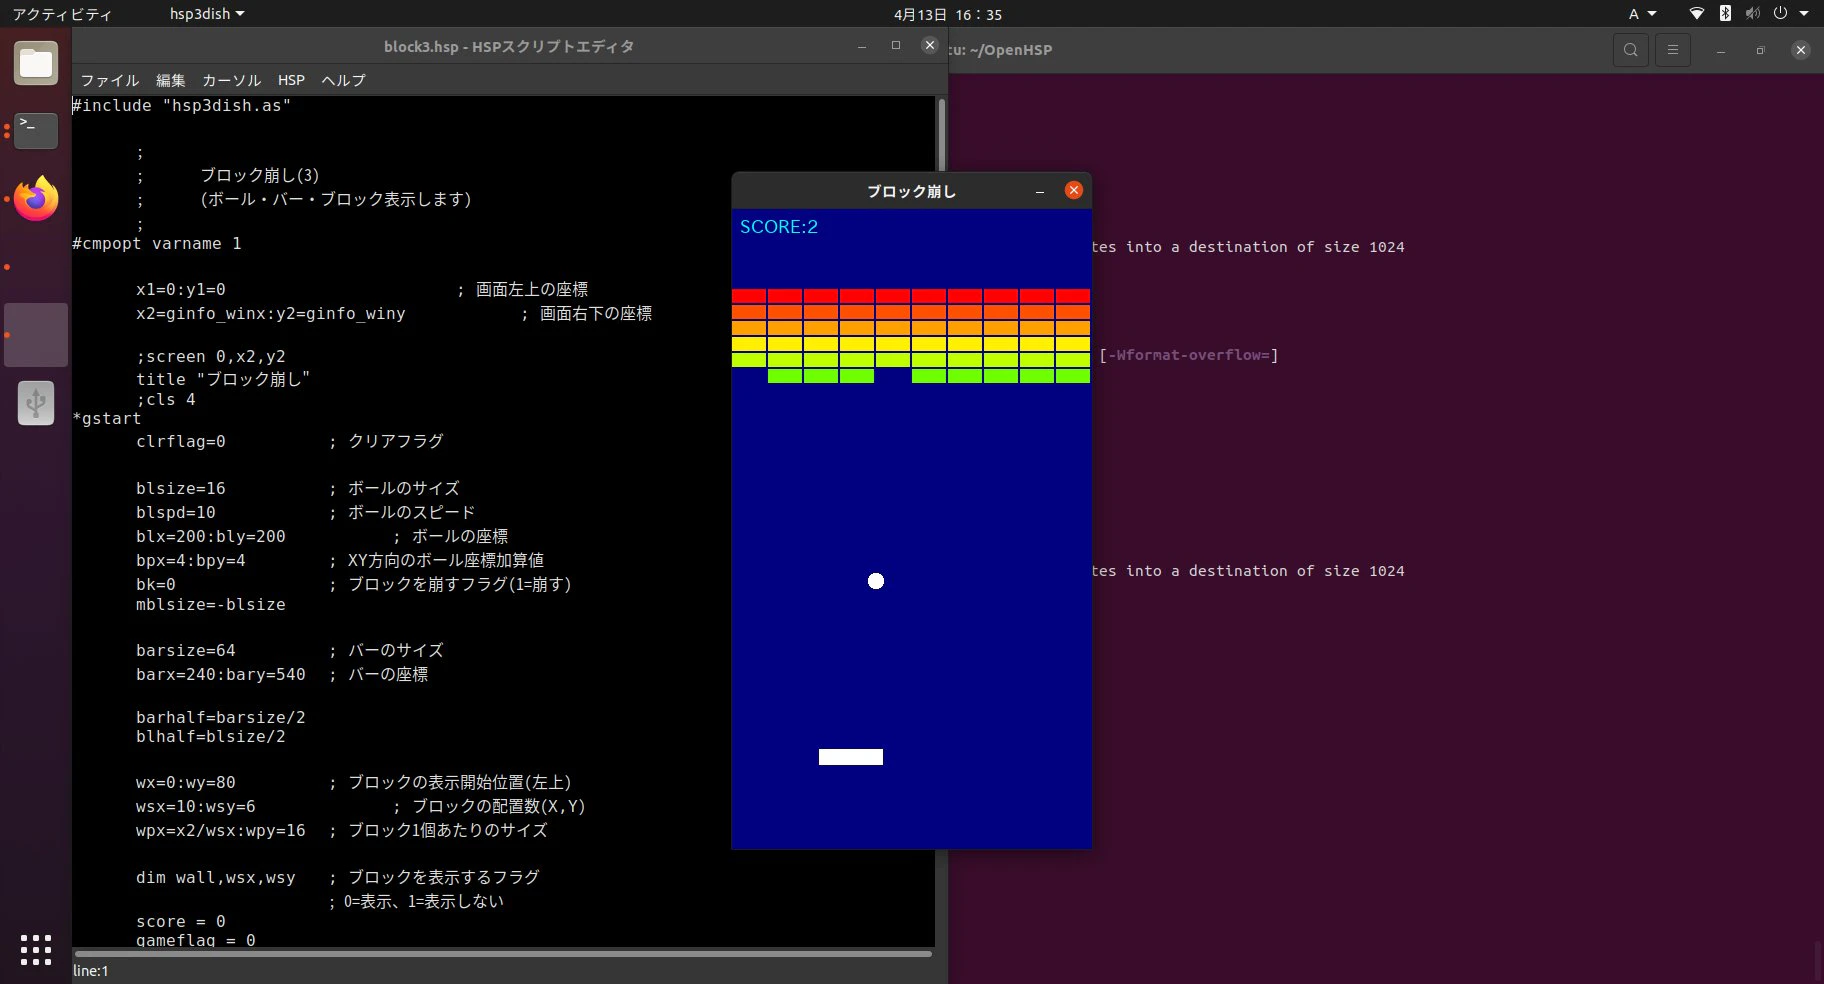The height and width of the screenshot is (984, 1824).
Task: Open the HSP menu
Action: (x=291, y=80)
